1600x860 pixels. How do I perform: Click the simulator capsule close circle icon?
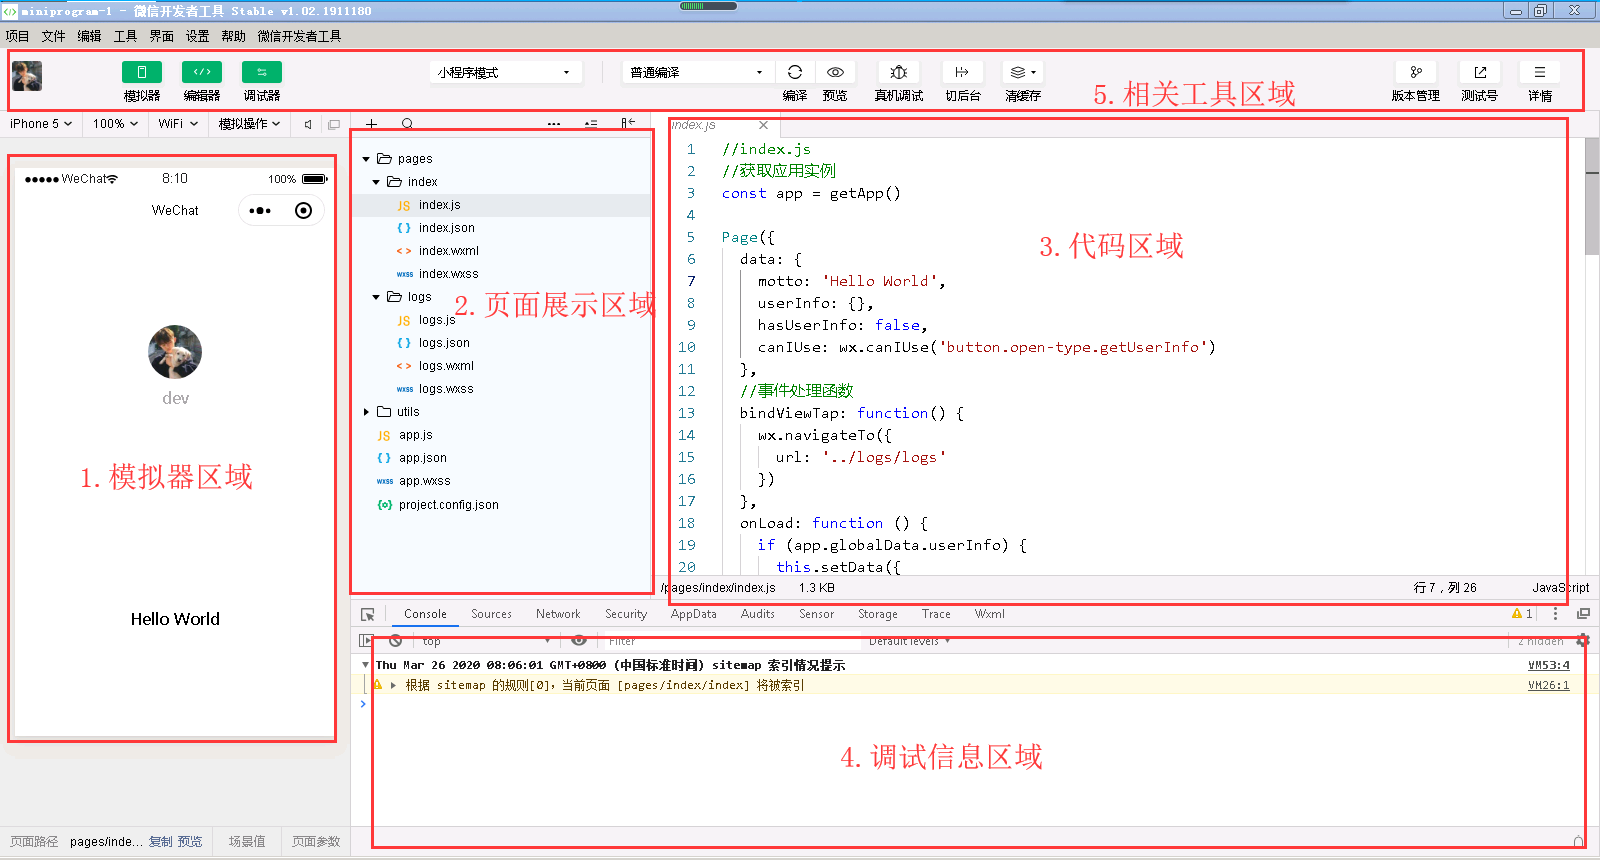(303, 210)
